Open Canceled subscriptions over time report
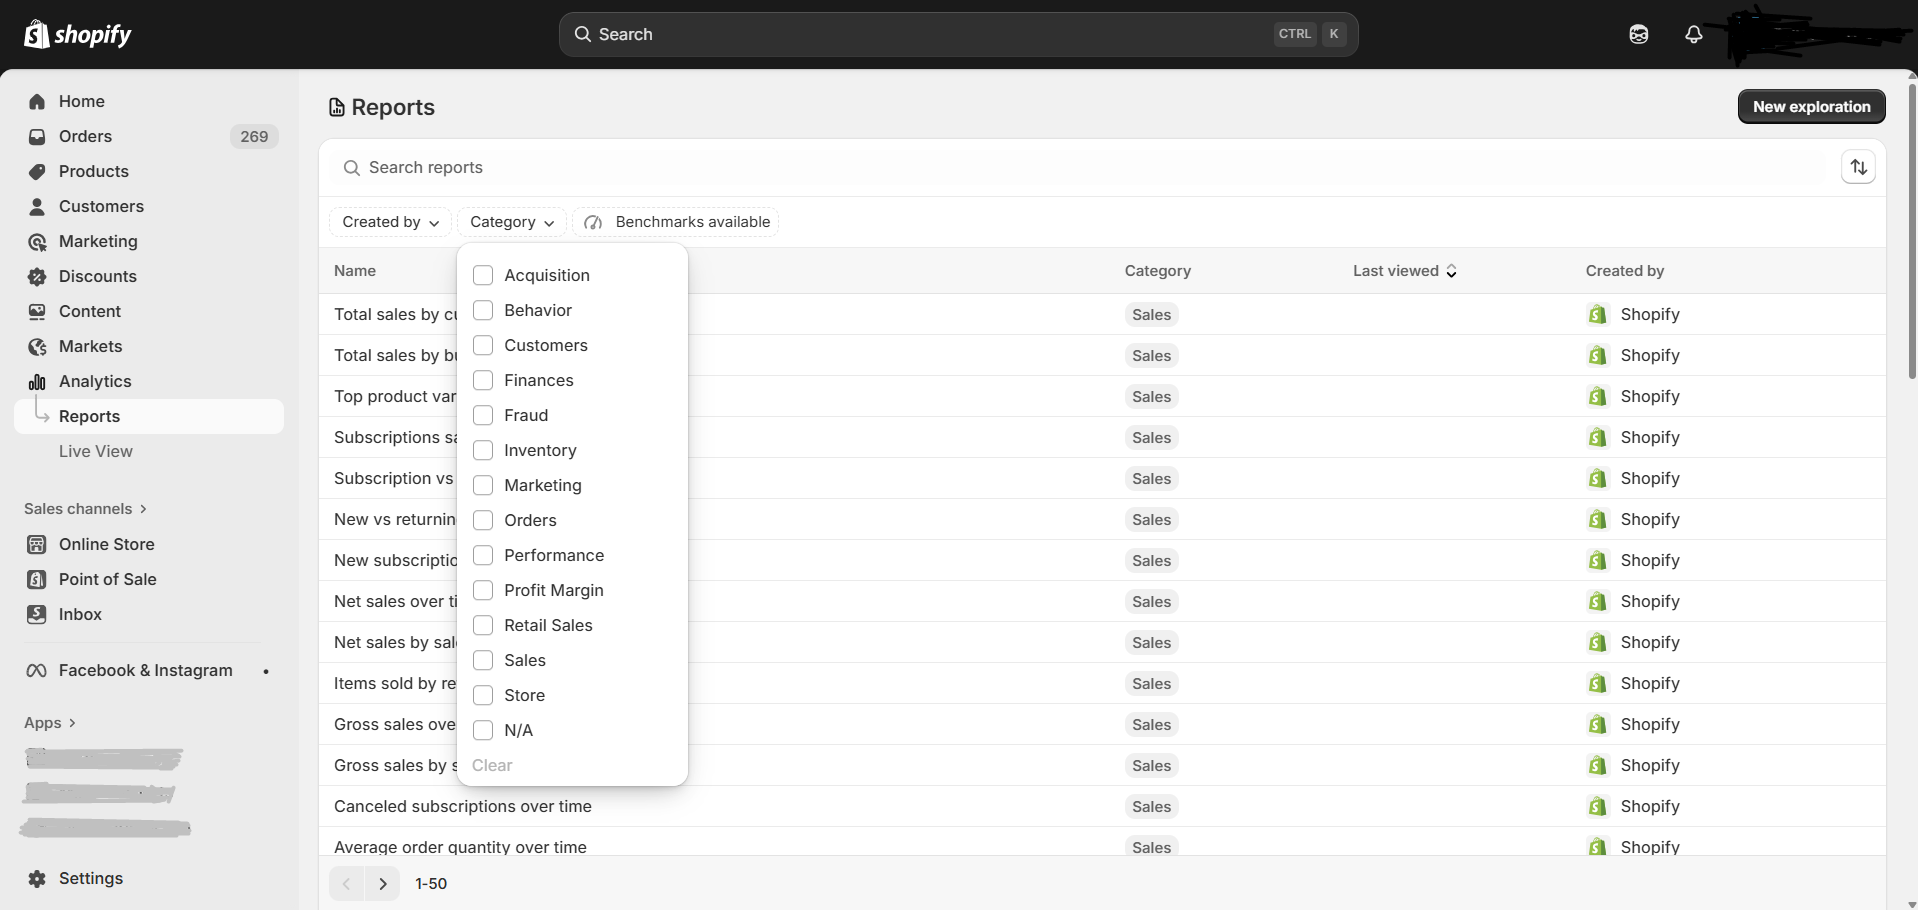This screenshot has height=910, width=1918. pos(463,806)
